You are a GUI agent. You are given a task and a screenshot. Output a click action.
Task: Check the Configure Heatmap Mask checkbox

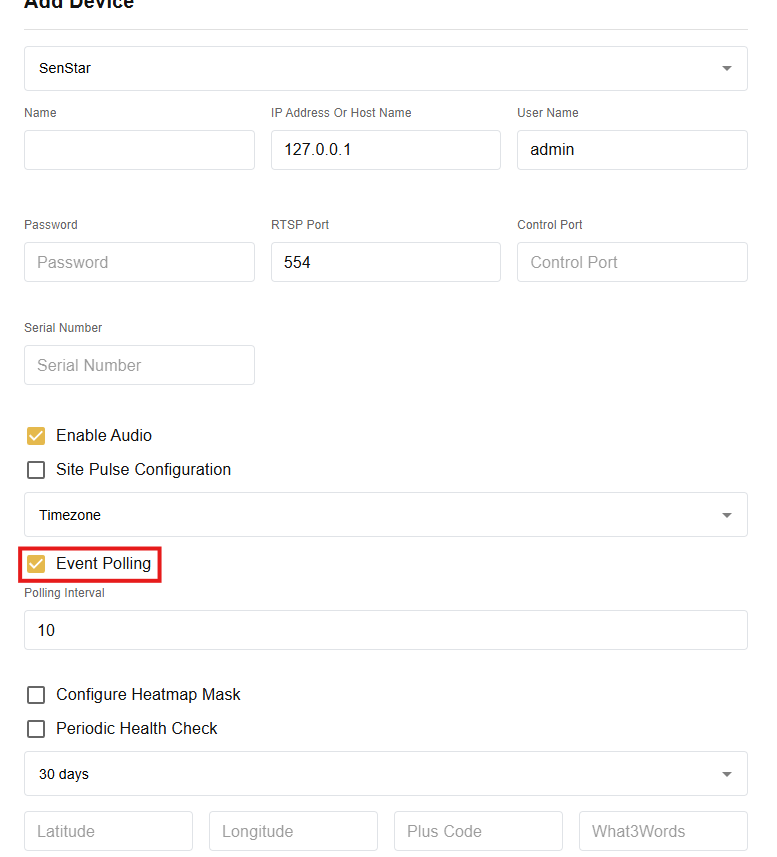point(36,695)
